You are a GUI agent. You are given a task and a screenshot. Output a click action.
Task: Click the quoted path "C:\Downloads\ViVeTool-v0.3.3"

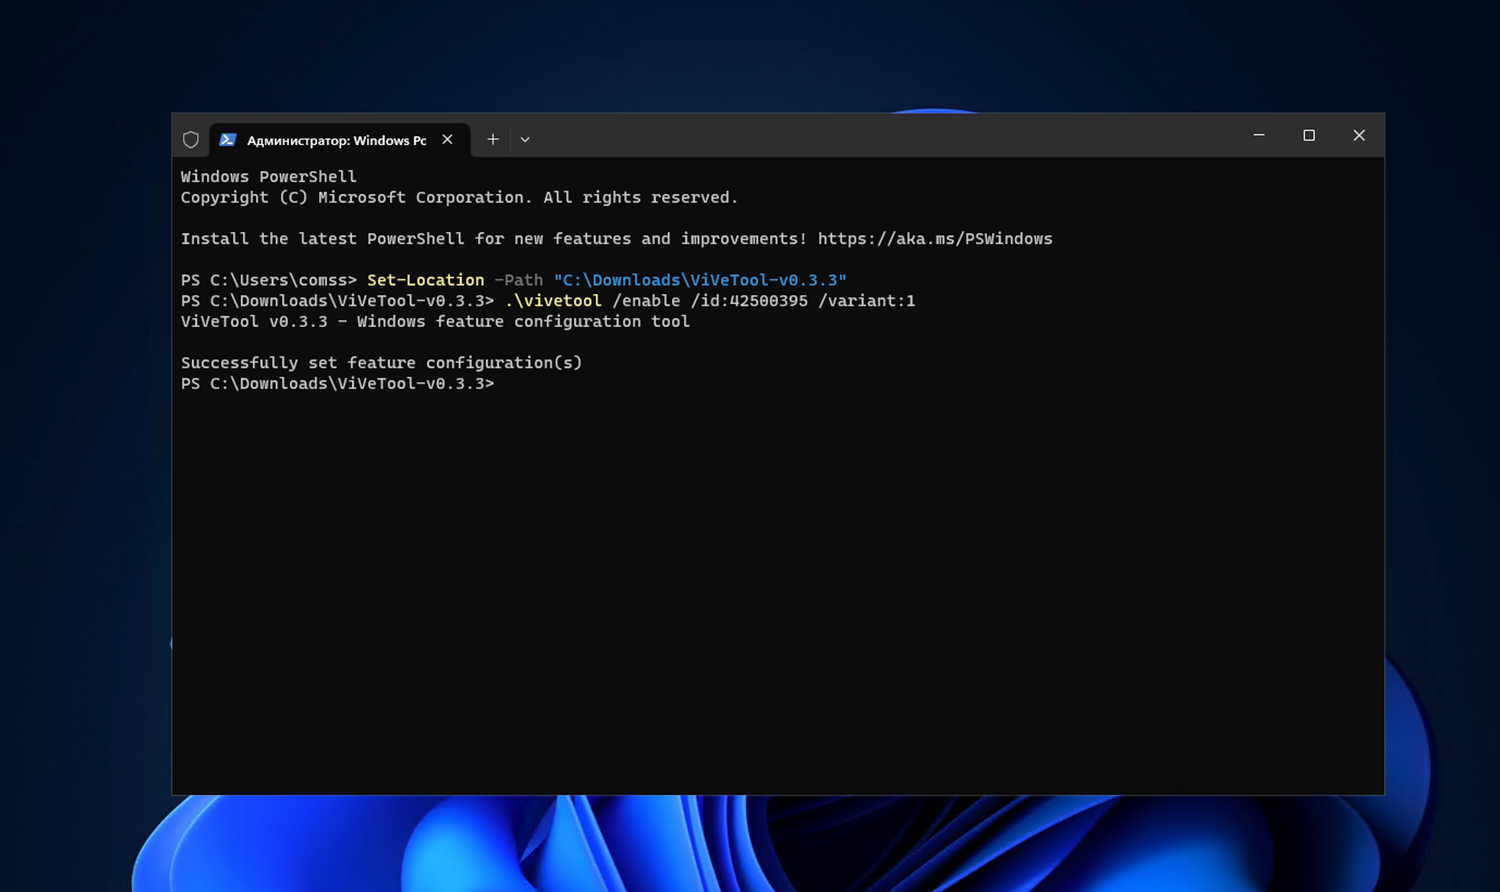700,280
